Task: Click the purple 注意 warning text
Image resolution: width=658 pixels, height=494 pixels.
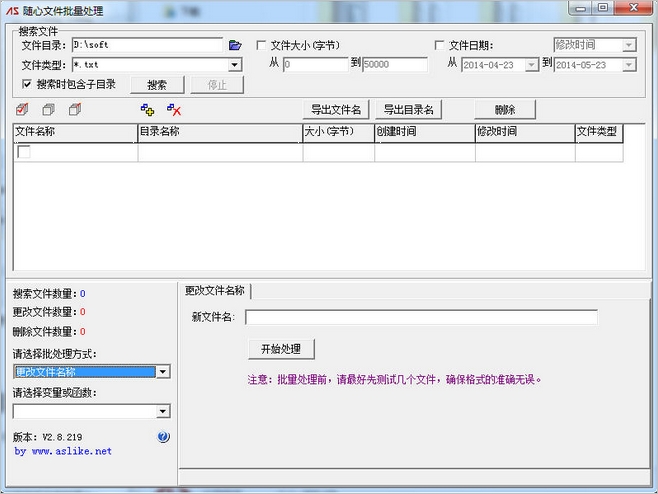Action: [x=394, y=379]
